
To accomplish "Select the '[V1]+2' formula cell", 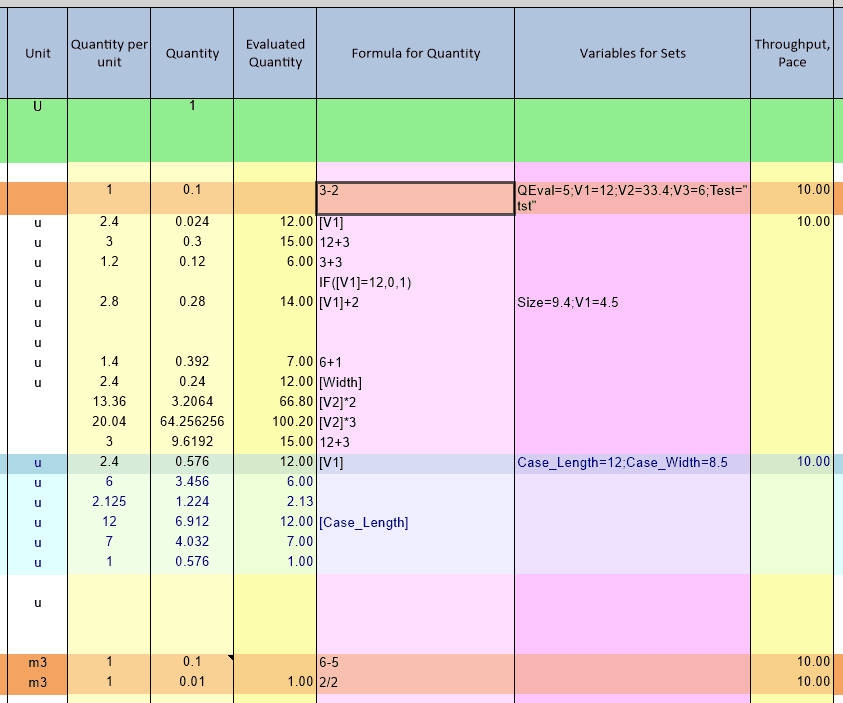I will pos(415,302).
